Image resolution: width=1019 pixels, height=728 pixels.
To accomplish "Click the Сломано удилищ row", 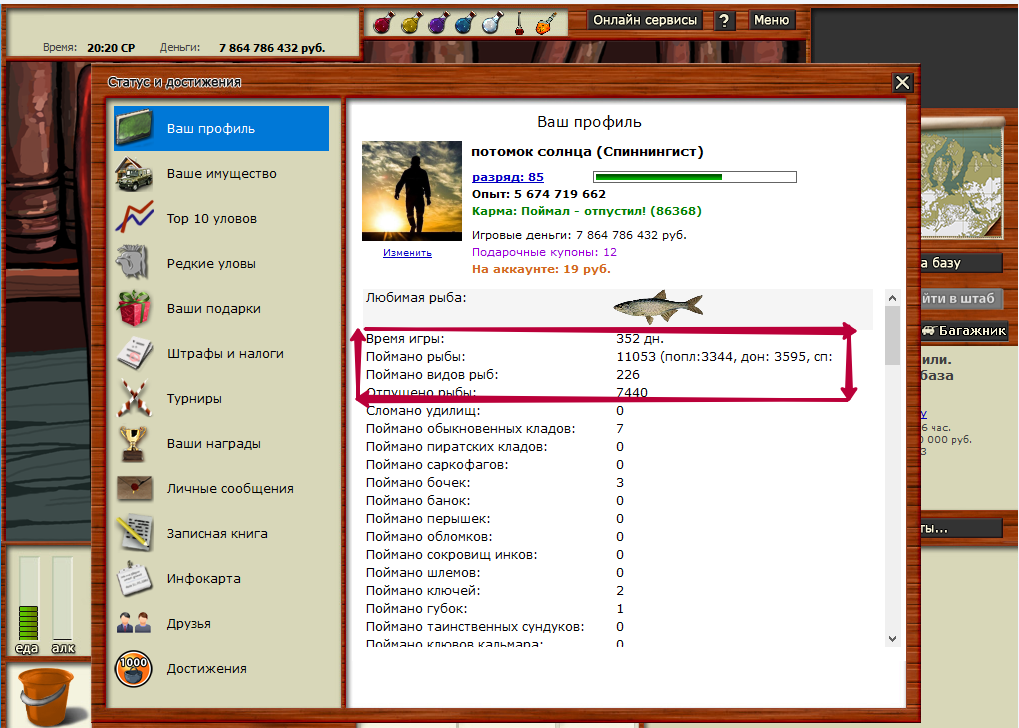I will click(619, 411).
